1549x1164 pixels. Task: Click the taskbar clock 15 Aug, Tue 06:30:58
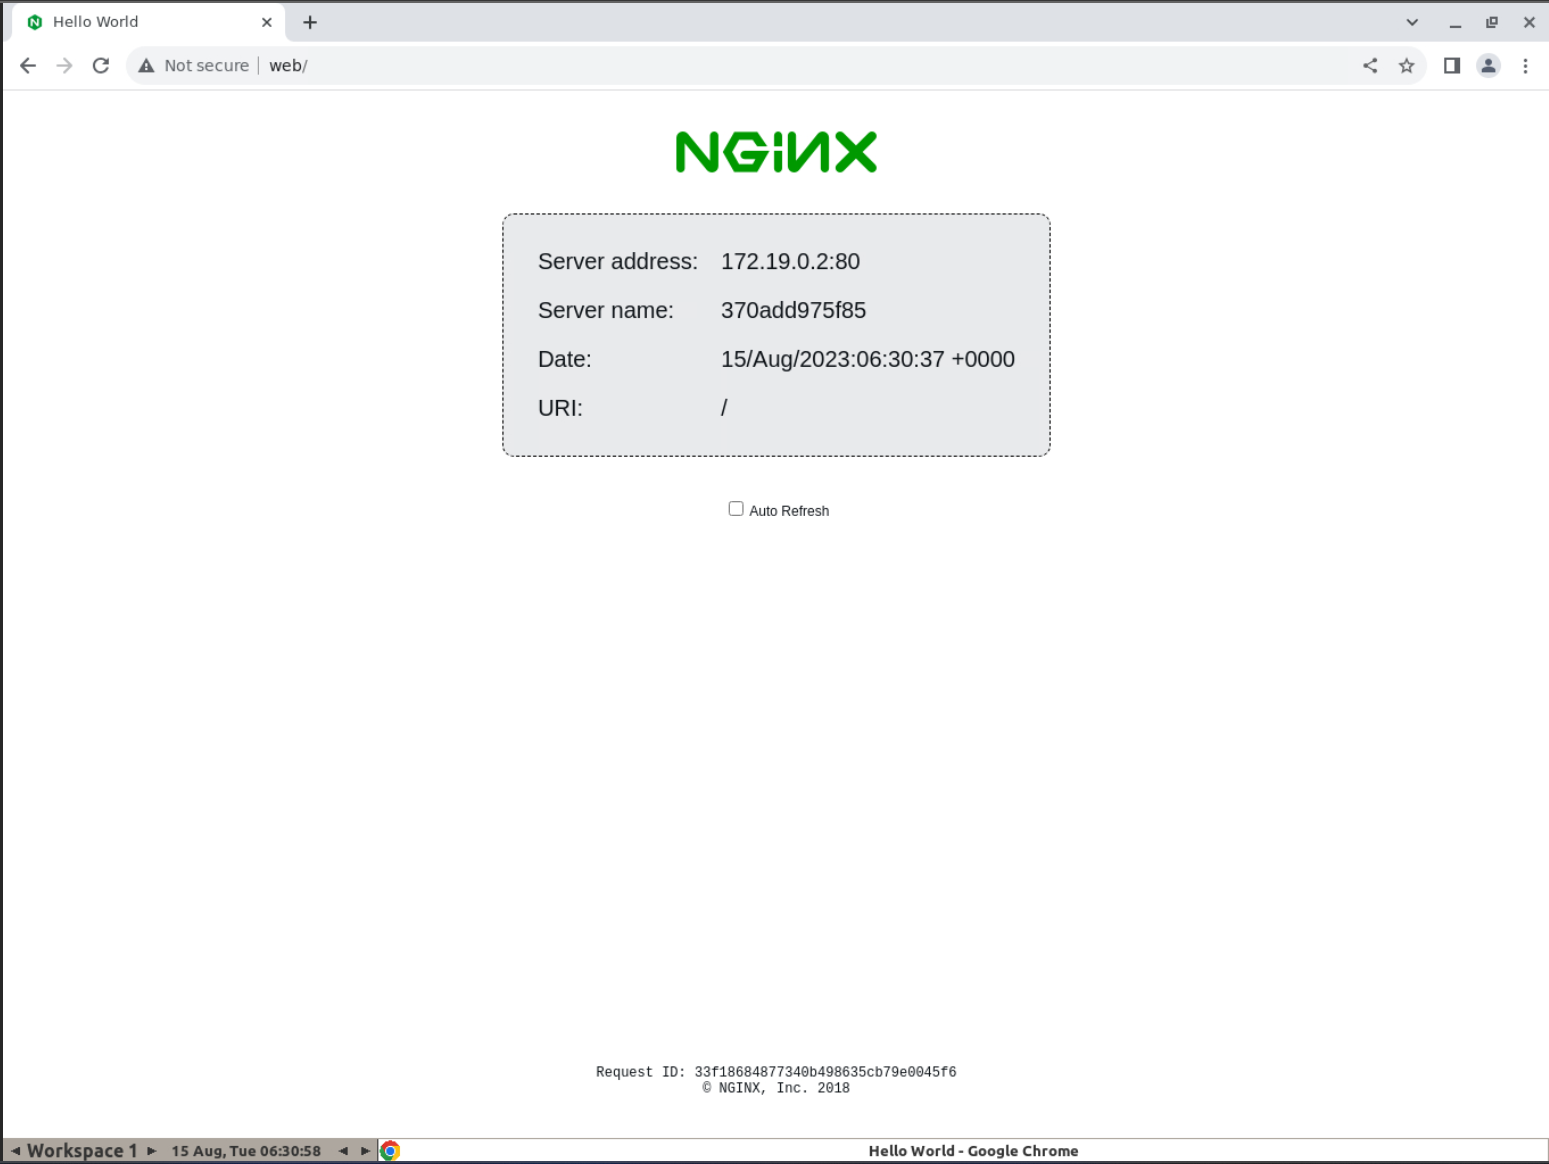pyautogui.click(x=246, y=1151)
